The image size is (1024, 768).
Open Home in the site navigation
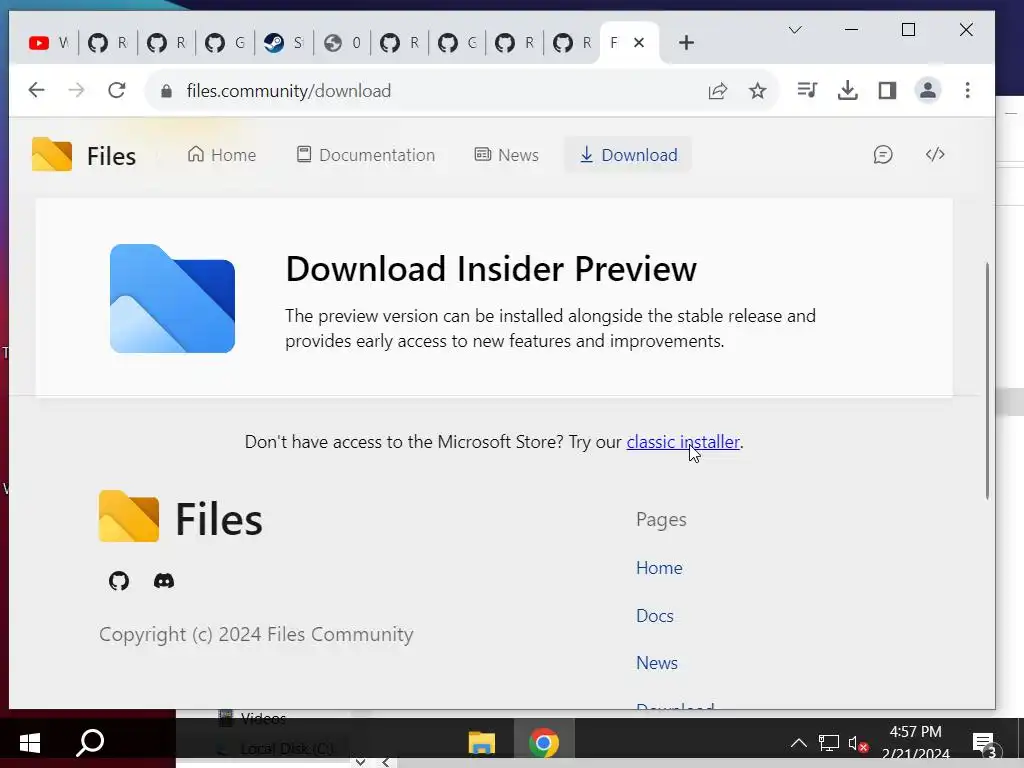[222, 155]
